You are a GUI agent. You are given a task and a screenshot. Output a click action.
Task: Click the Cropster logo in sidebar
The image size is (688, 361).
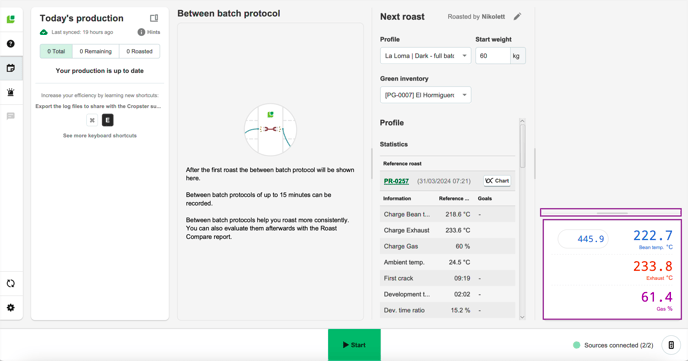coord(11,19)
